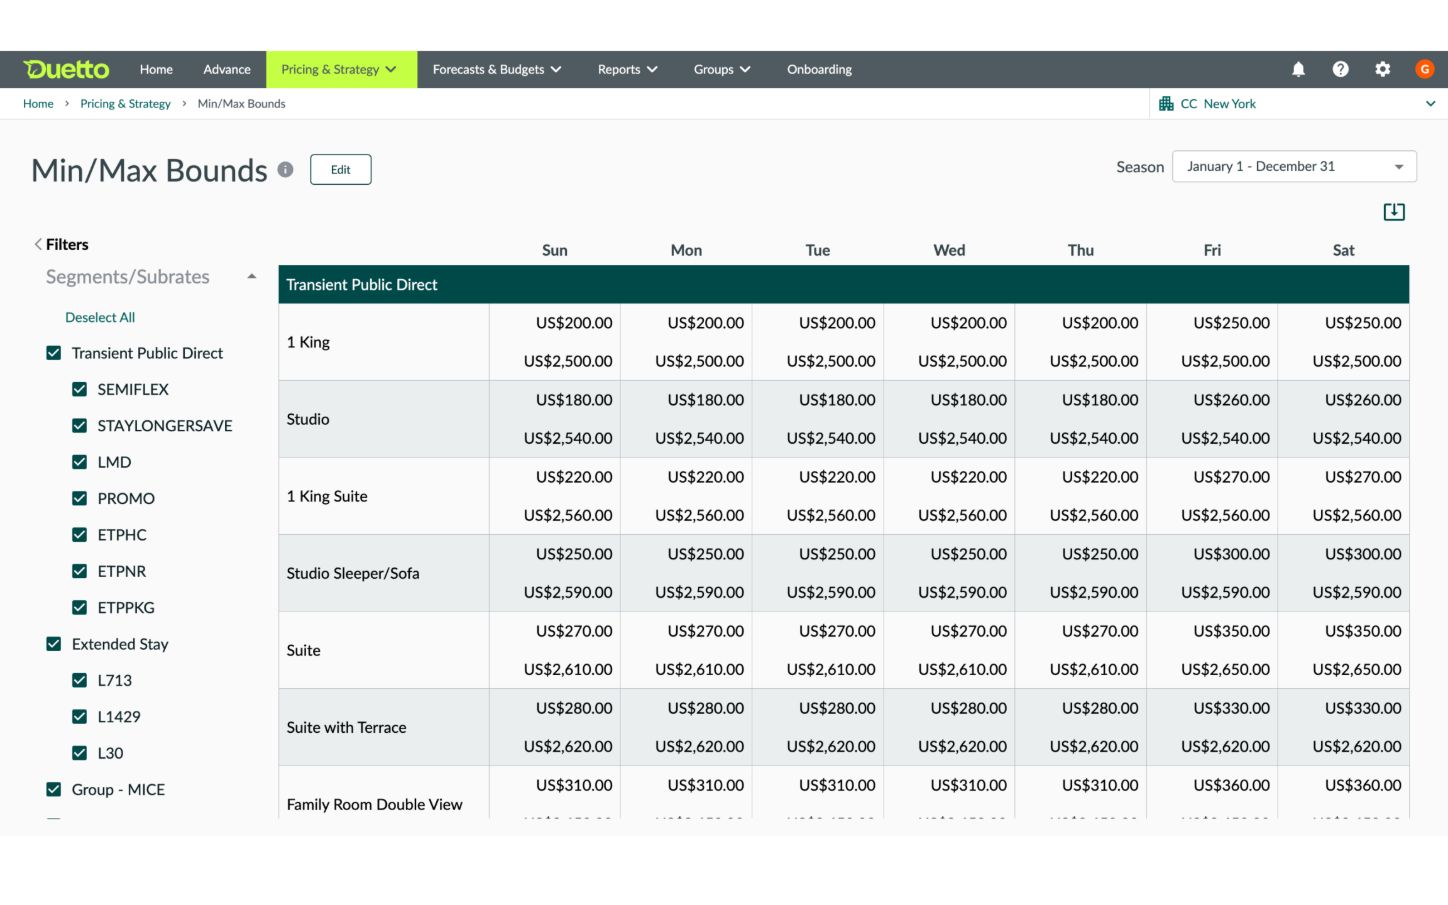Click the export download icon
Image resolution: width=1448 pixels, height=905 pixels.
click(x=1393, y=212)
